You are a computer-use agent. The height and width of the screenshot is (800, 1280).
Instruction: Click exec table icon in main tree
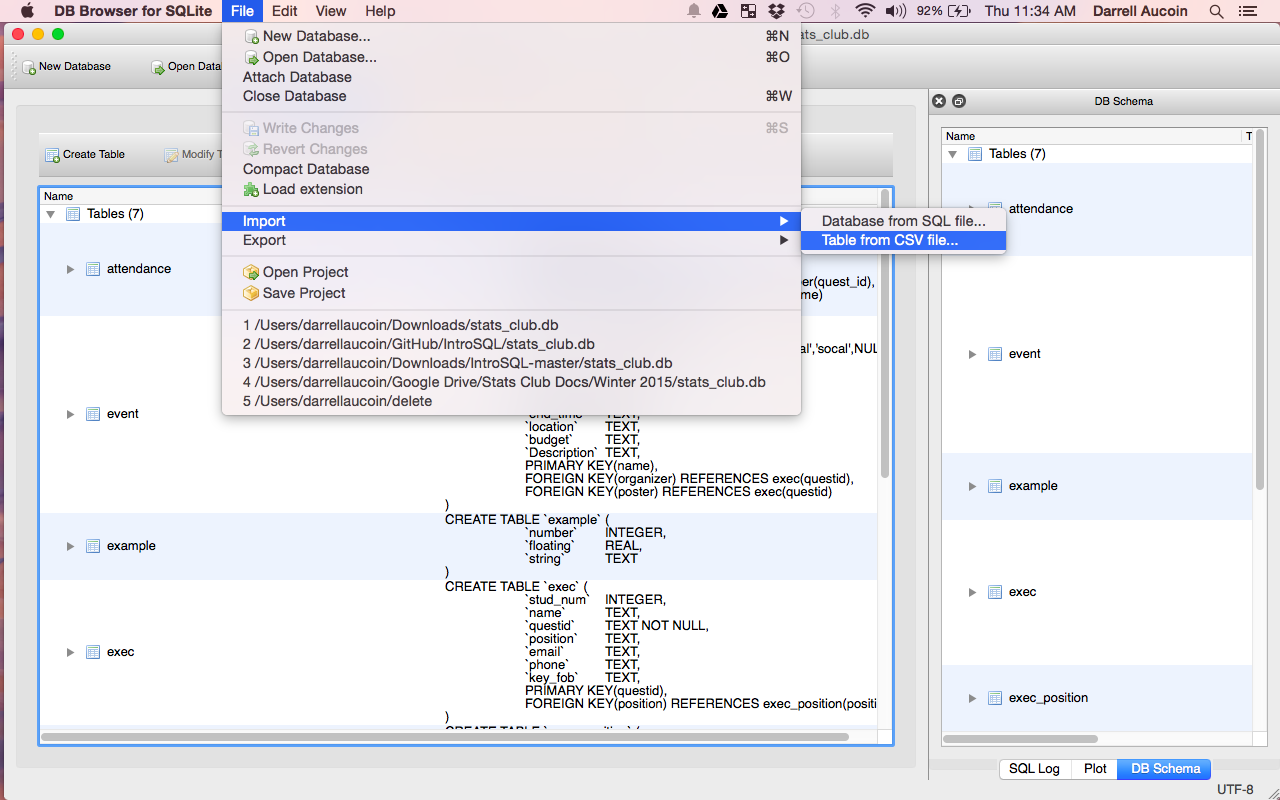[x=93, y=652]
